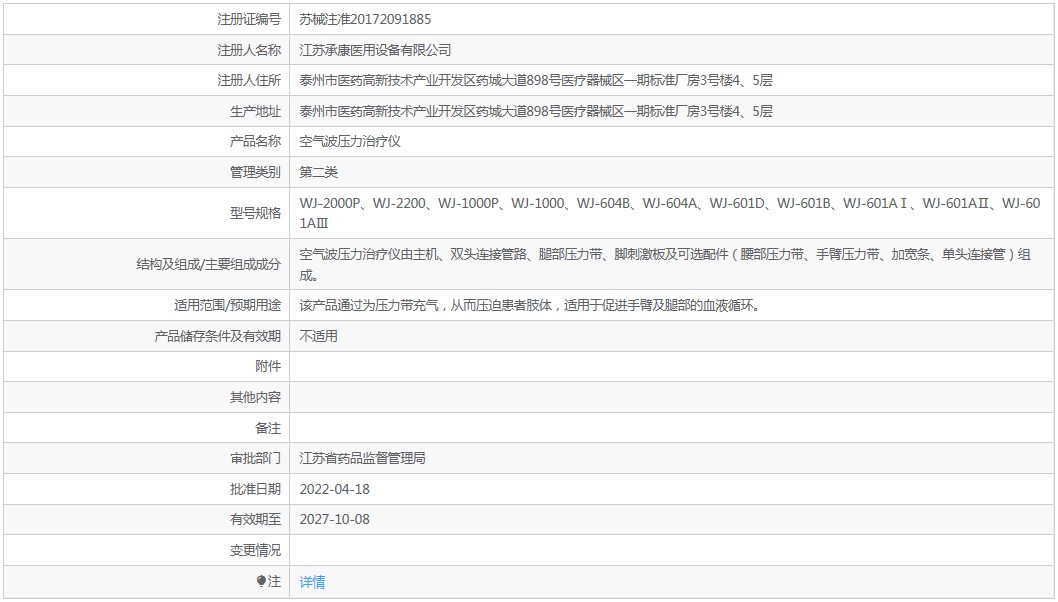Select expiry date 2027-10-08
The height and width of the screenshot is (602, 1058).
point(335,520)
